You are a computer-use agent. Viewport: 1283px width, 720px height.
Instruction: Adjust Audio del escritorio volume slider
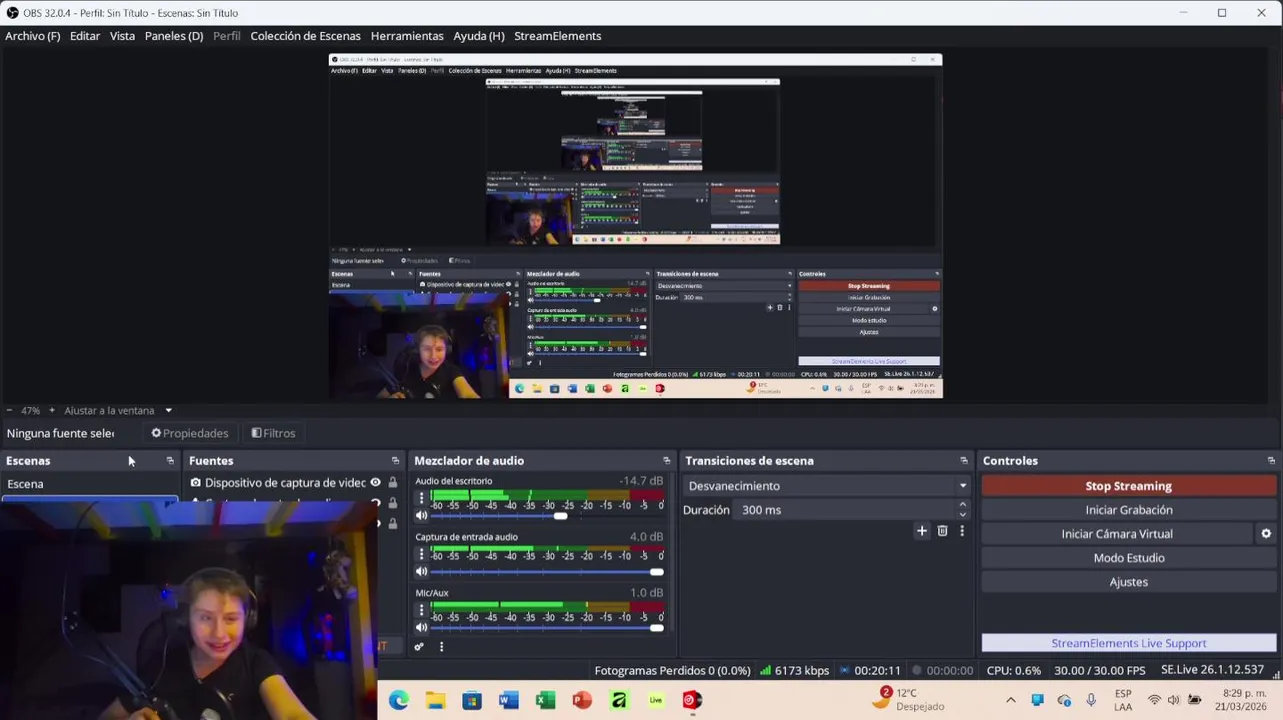point(547,516)
